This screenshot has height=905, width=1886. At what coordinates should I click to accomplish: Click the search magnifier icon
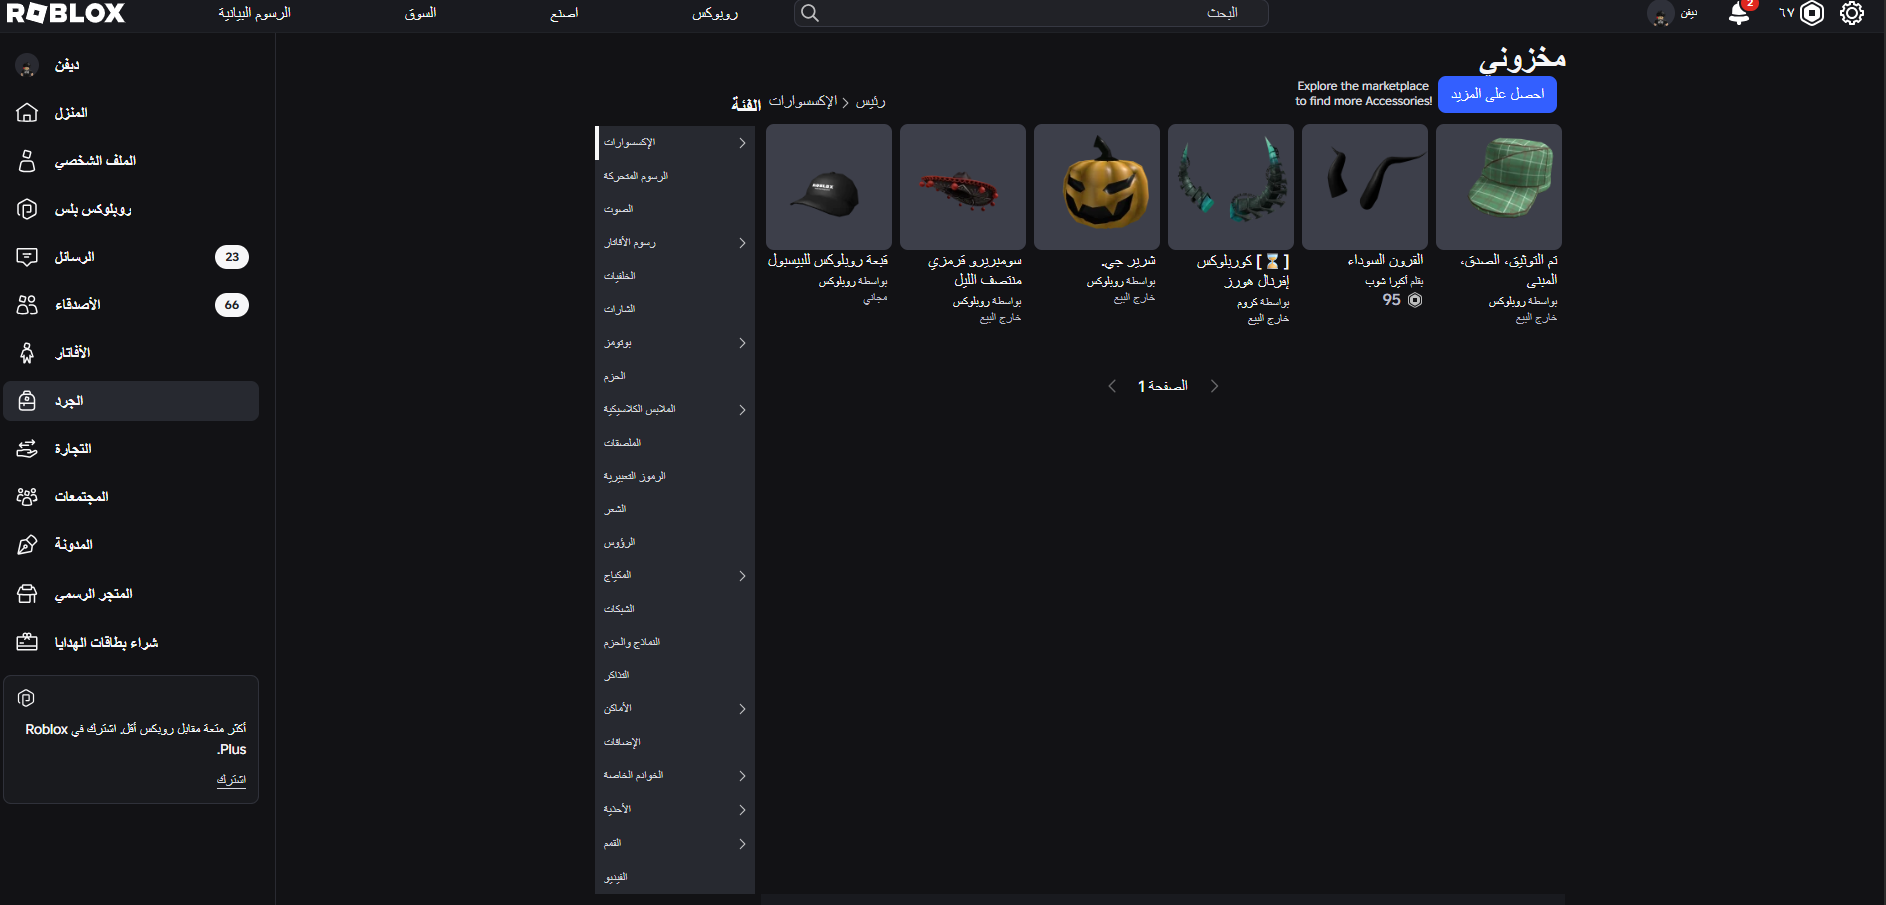coord(810,13)
